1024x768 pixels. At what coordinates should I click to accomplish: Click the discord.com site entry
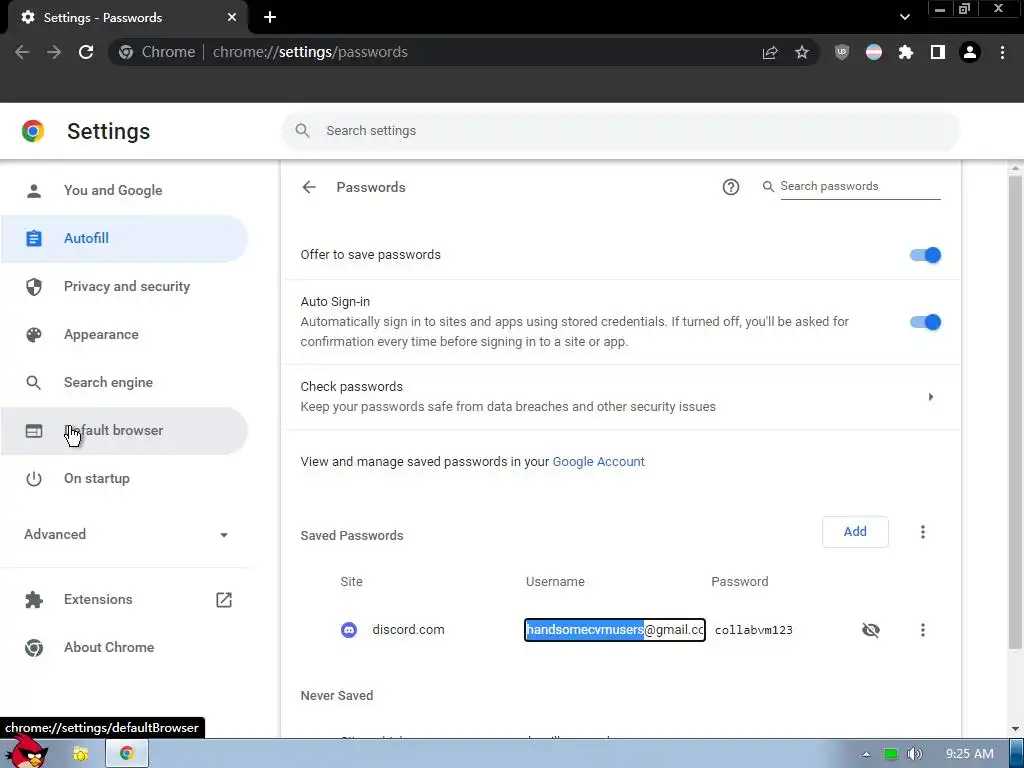coord(408,630)
